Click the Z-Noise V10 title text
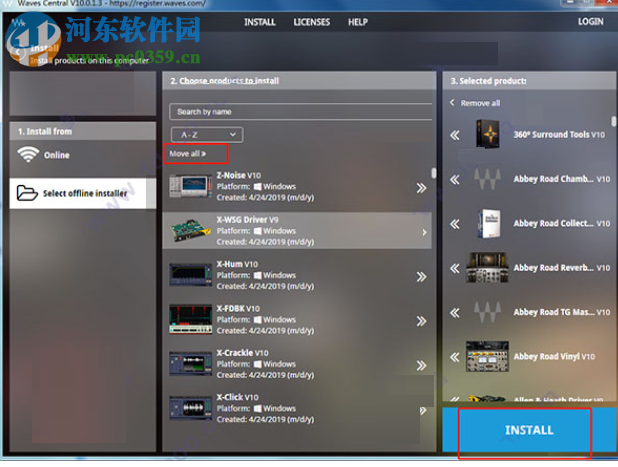The image size is (618, 467). point(238,176)
